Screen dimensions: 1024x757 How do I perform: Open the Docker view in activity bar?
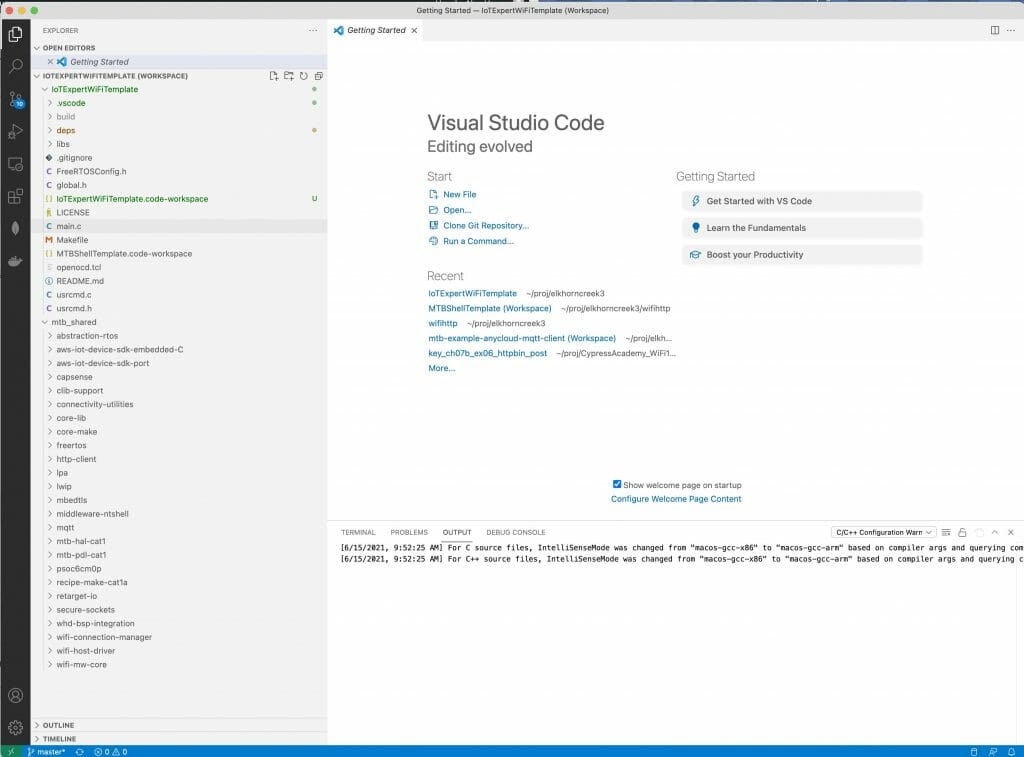(x=15, y=261)
